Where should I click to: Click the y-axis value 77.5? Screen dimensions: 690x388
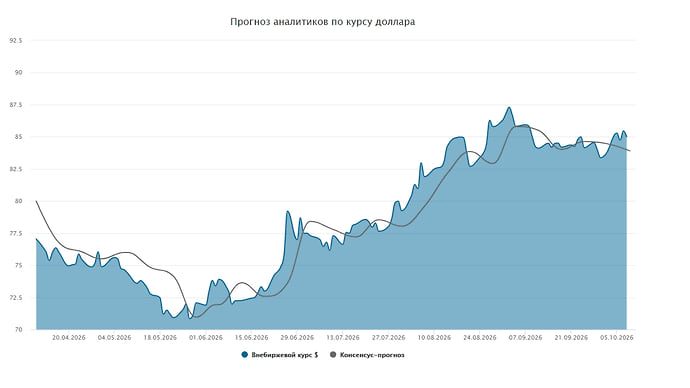coord(16,233)
